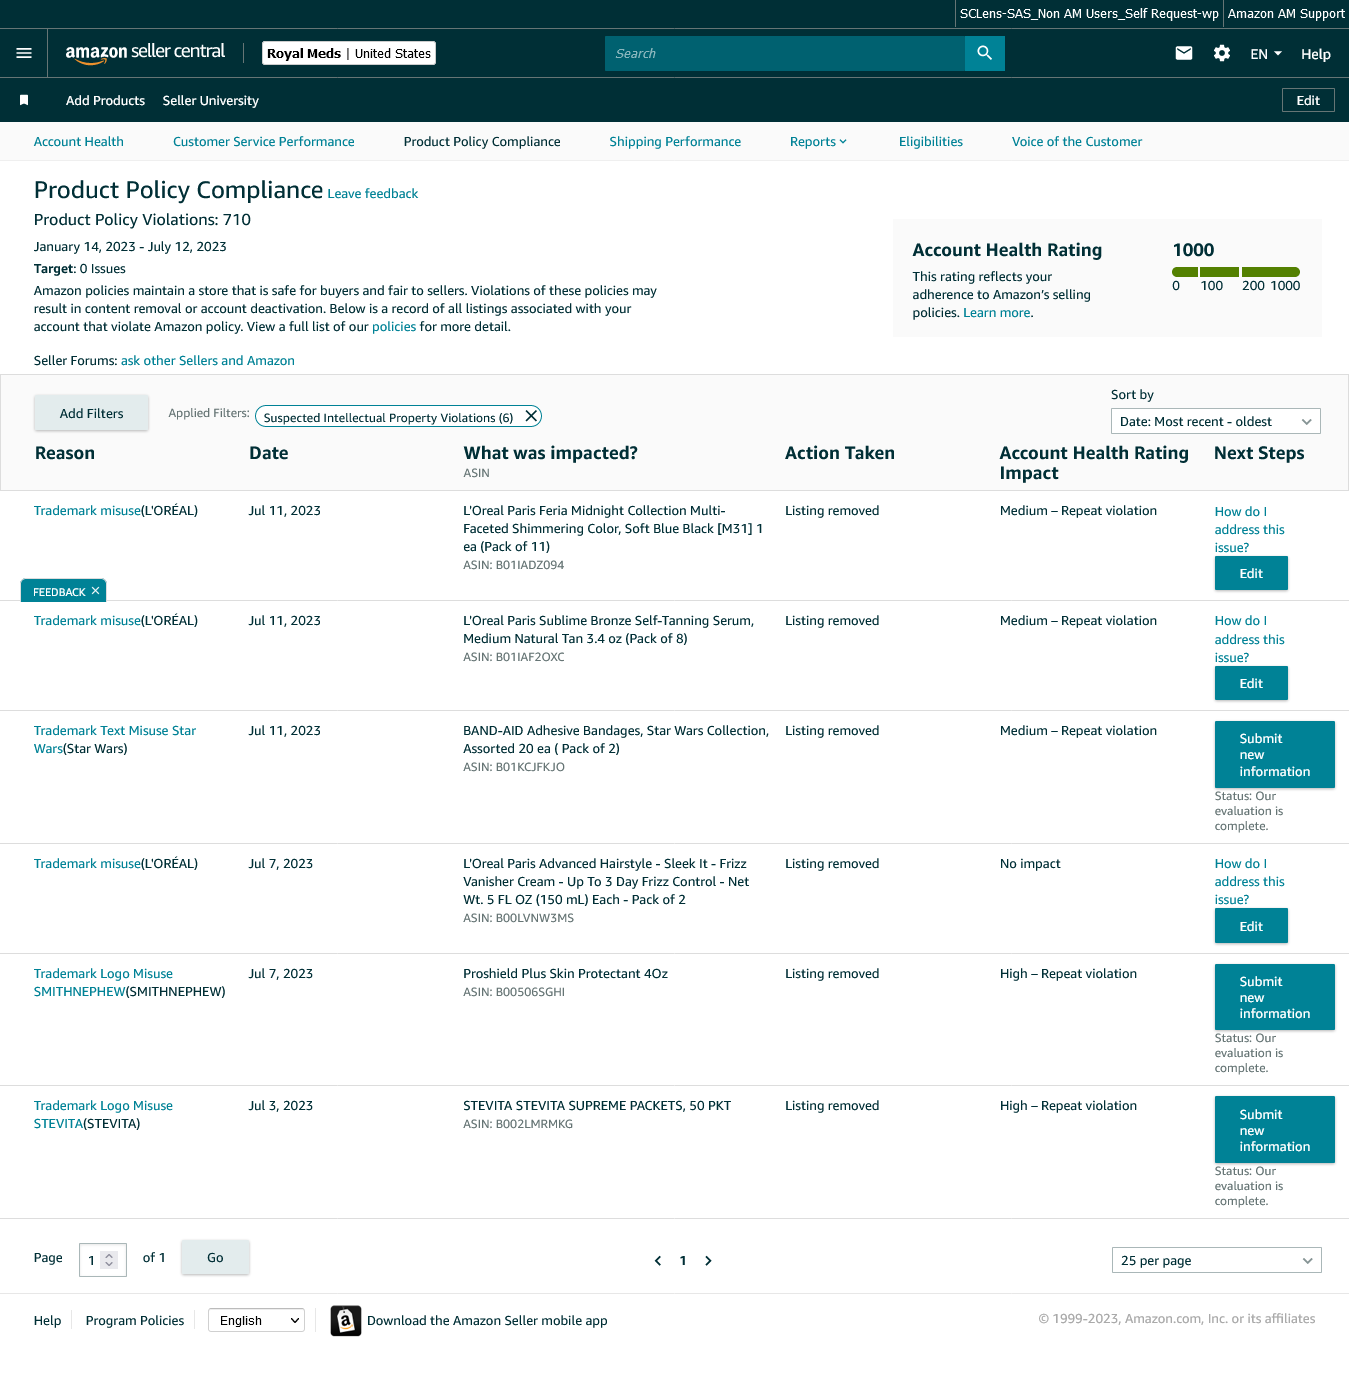
Task: Click the Amazon Seller mobile app icon
Action: pos(346,1321)
